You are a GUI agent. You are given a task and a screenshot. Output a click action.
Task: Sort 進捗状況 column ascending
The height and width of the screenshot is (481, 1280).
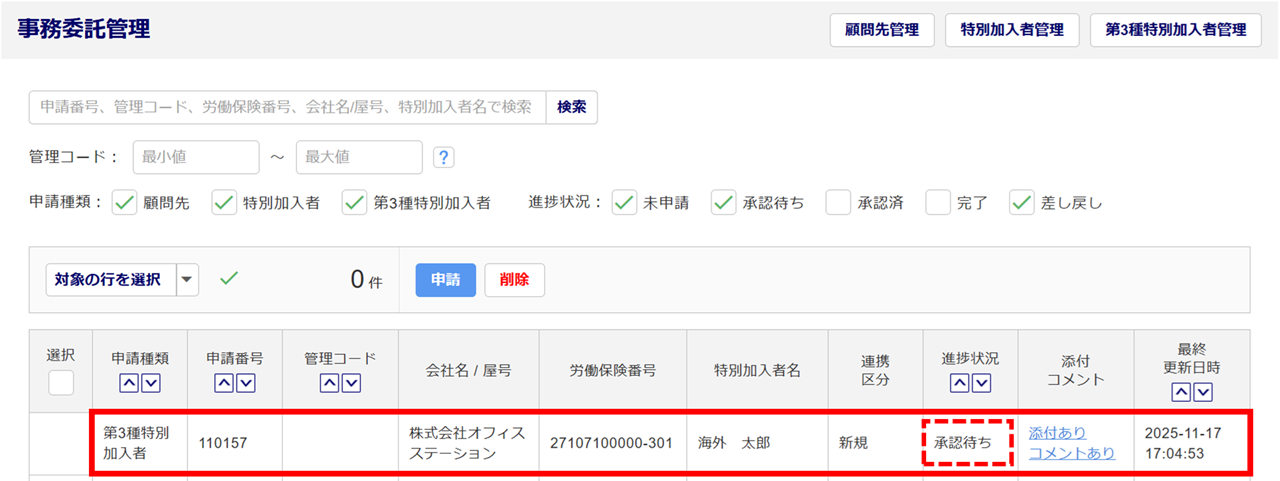[960, 382]
